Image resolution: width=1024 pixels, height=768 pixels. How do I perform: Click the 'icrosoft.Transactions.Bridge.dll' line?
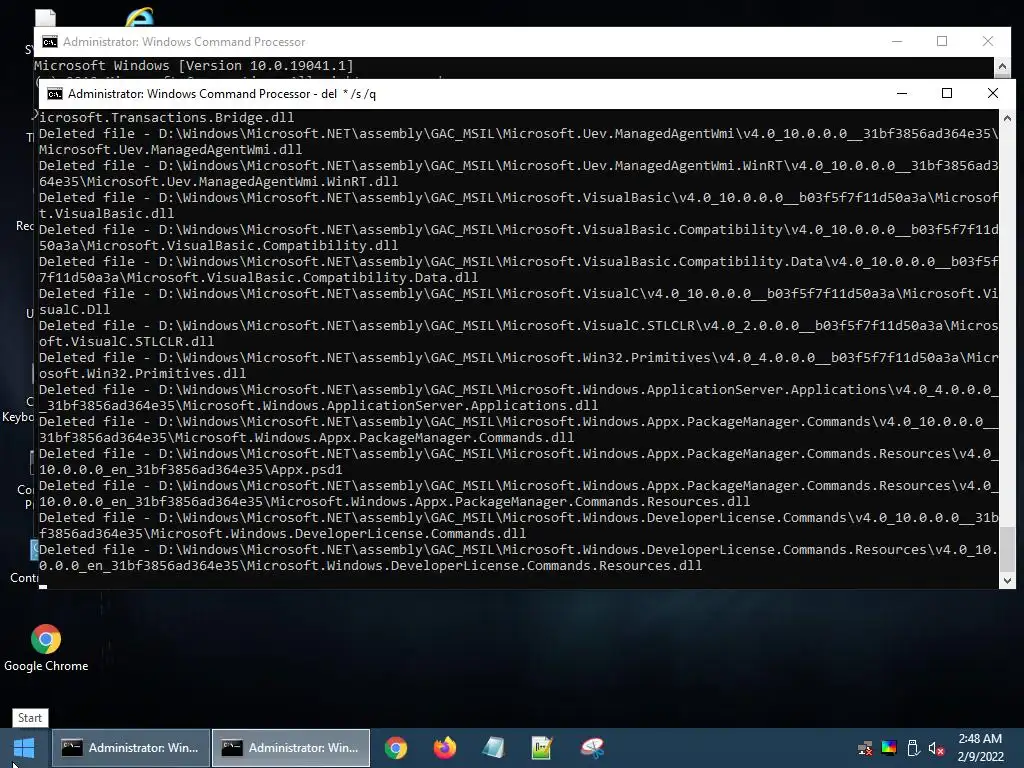point(167,118)
